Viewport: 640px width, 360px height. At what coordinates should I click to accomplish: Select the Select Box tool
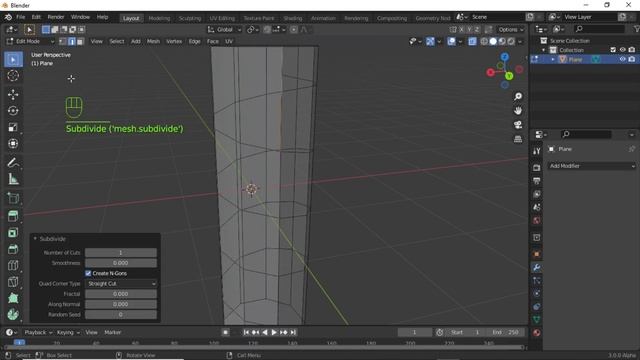click(x=13, y=60)
